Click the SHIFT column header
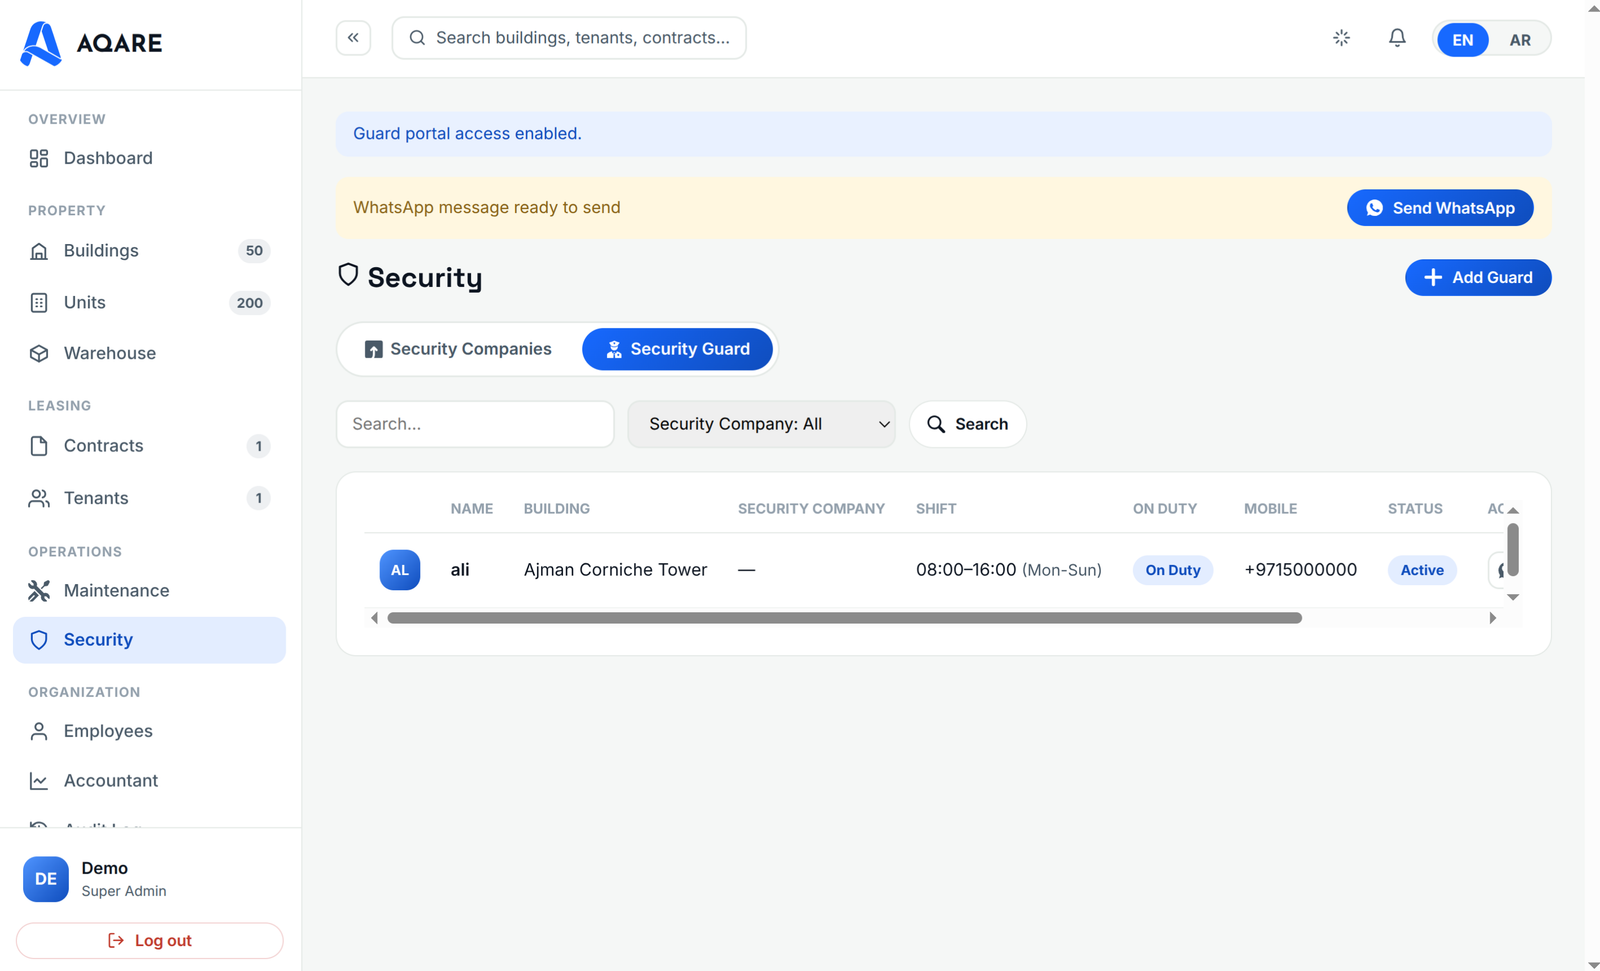The height and width of the screenshot is (971, 1600). pos(936,509)
